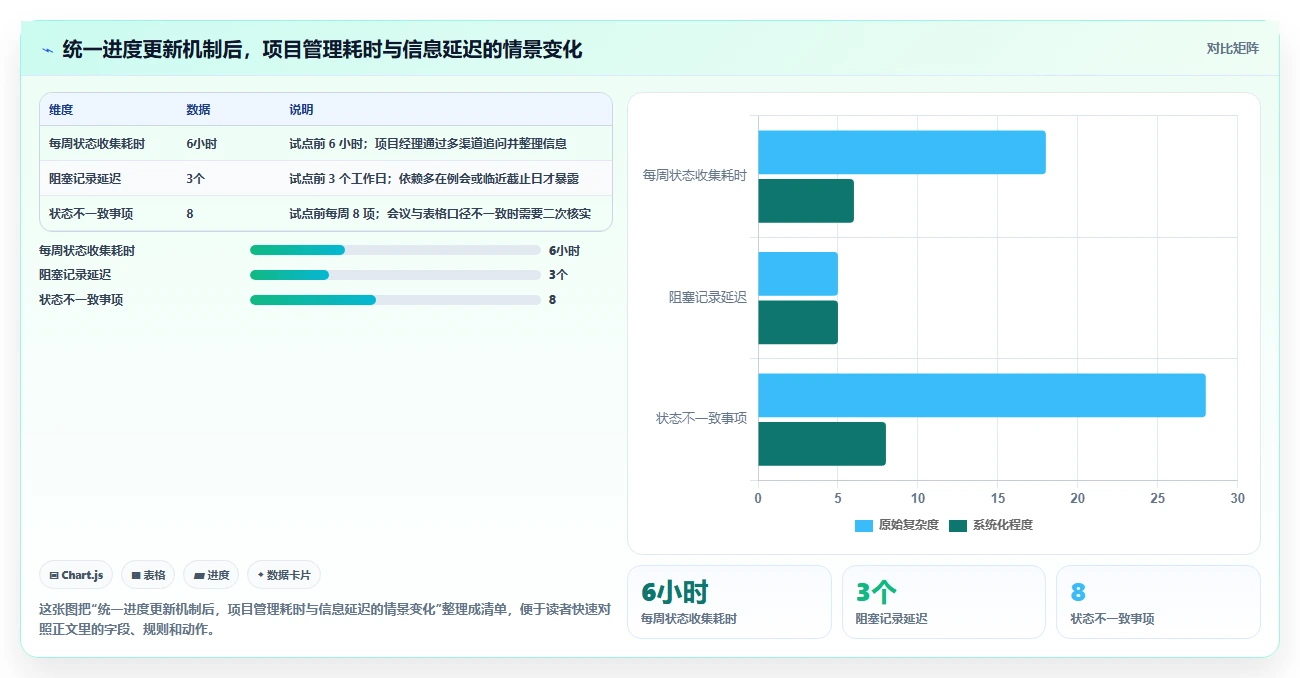The image size is (1300, 678).
Task: Click the dark teal 每周状态收集耗时 chart bar
Action: [x=806, y=201]
